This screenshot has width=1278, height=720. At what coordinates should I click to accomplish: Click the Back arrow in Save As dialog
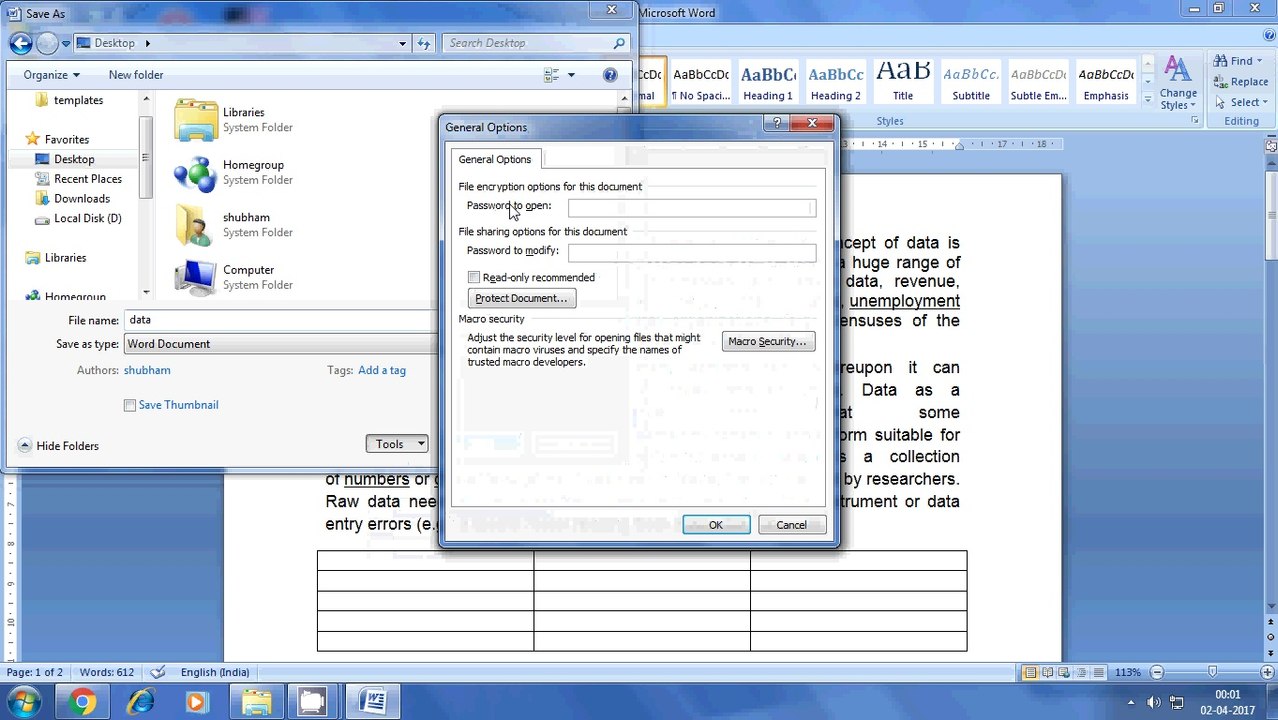pos(20,43)
